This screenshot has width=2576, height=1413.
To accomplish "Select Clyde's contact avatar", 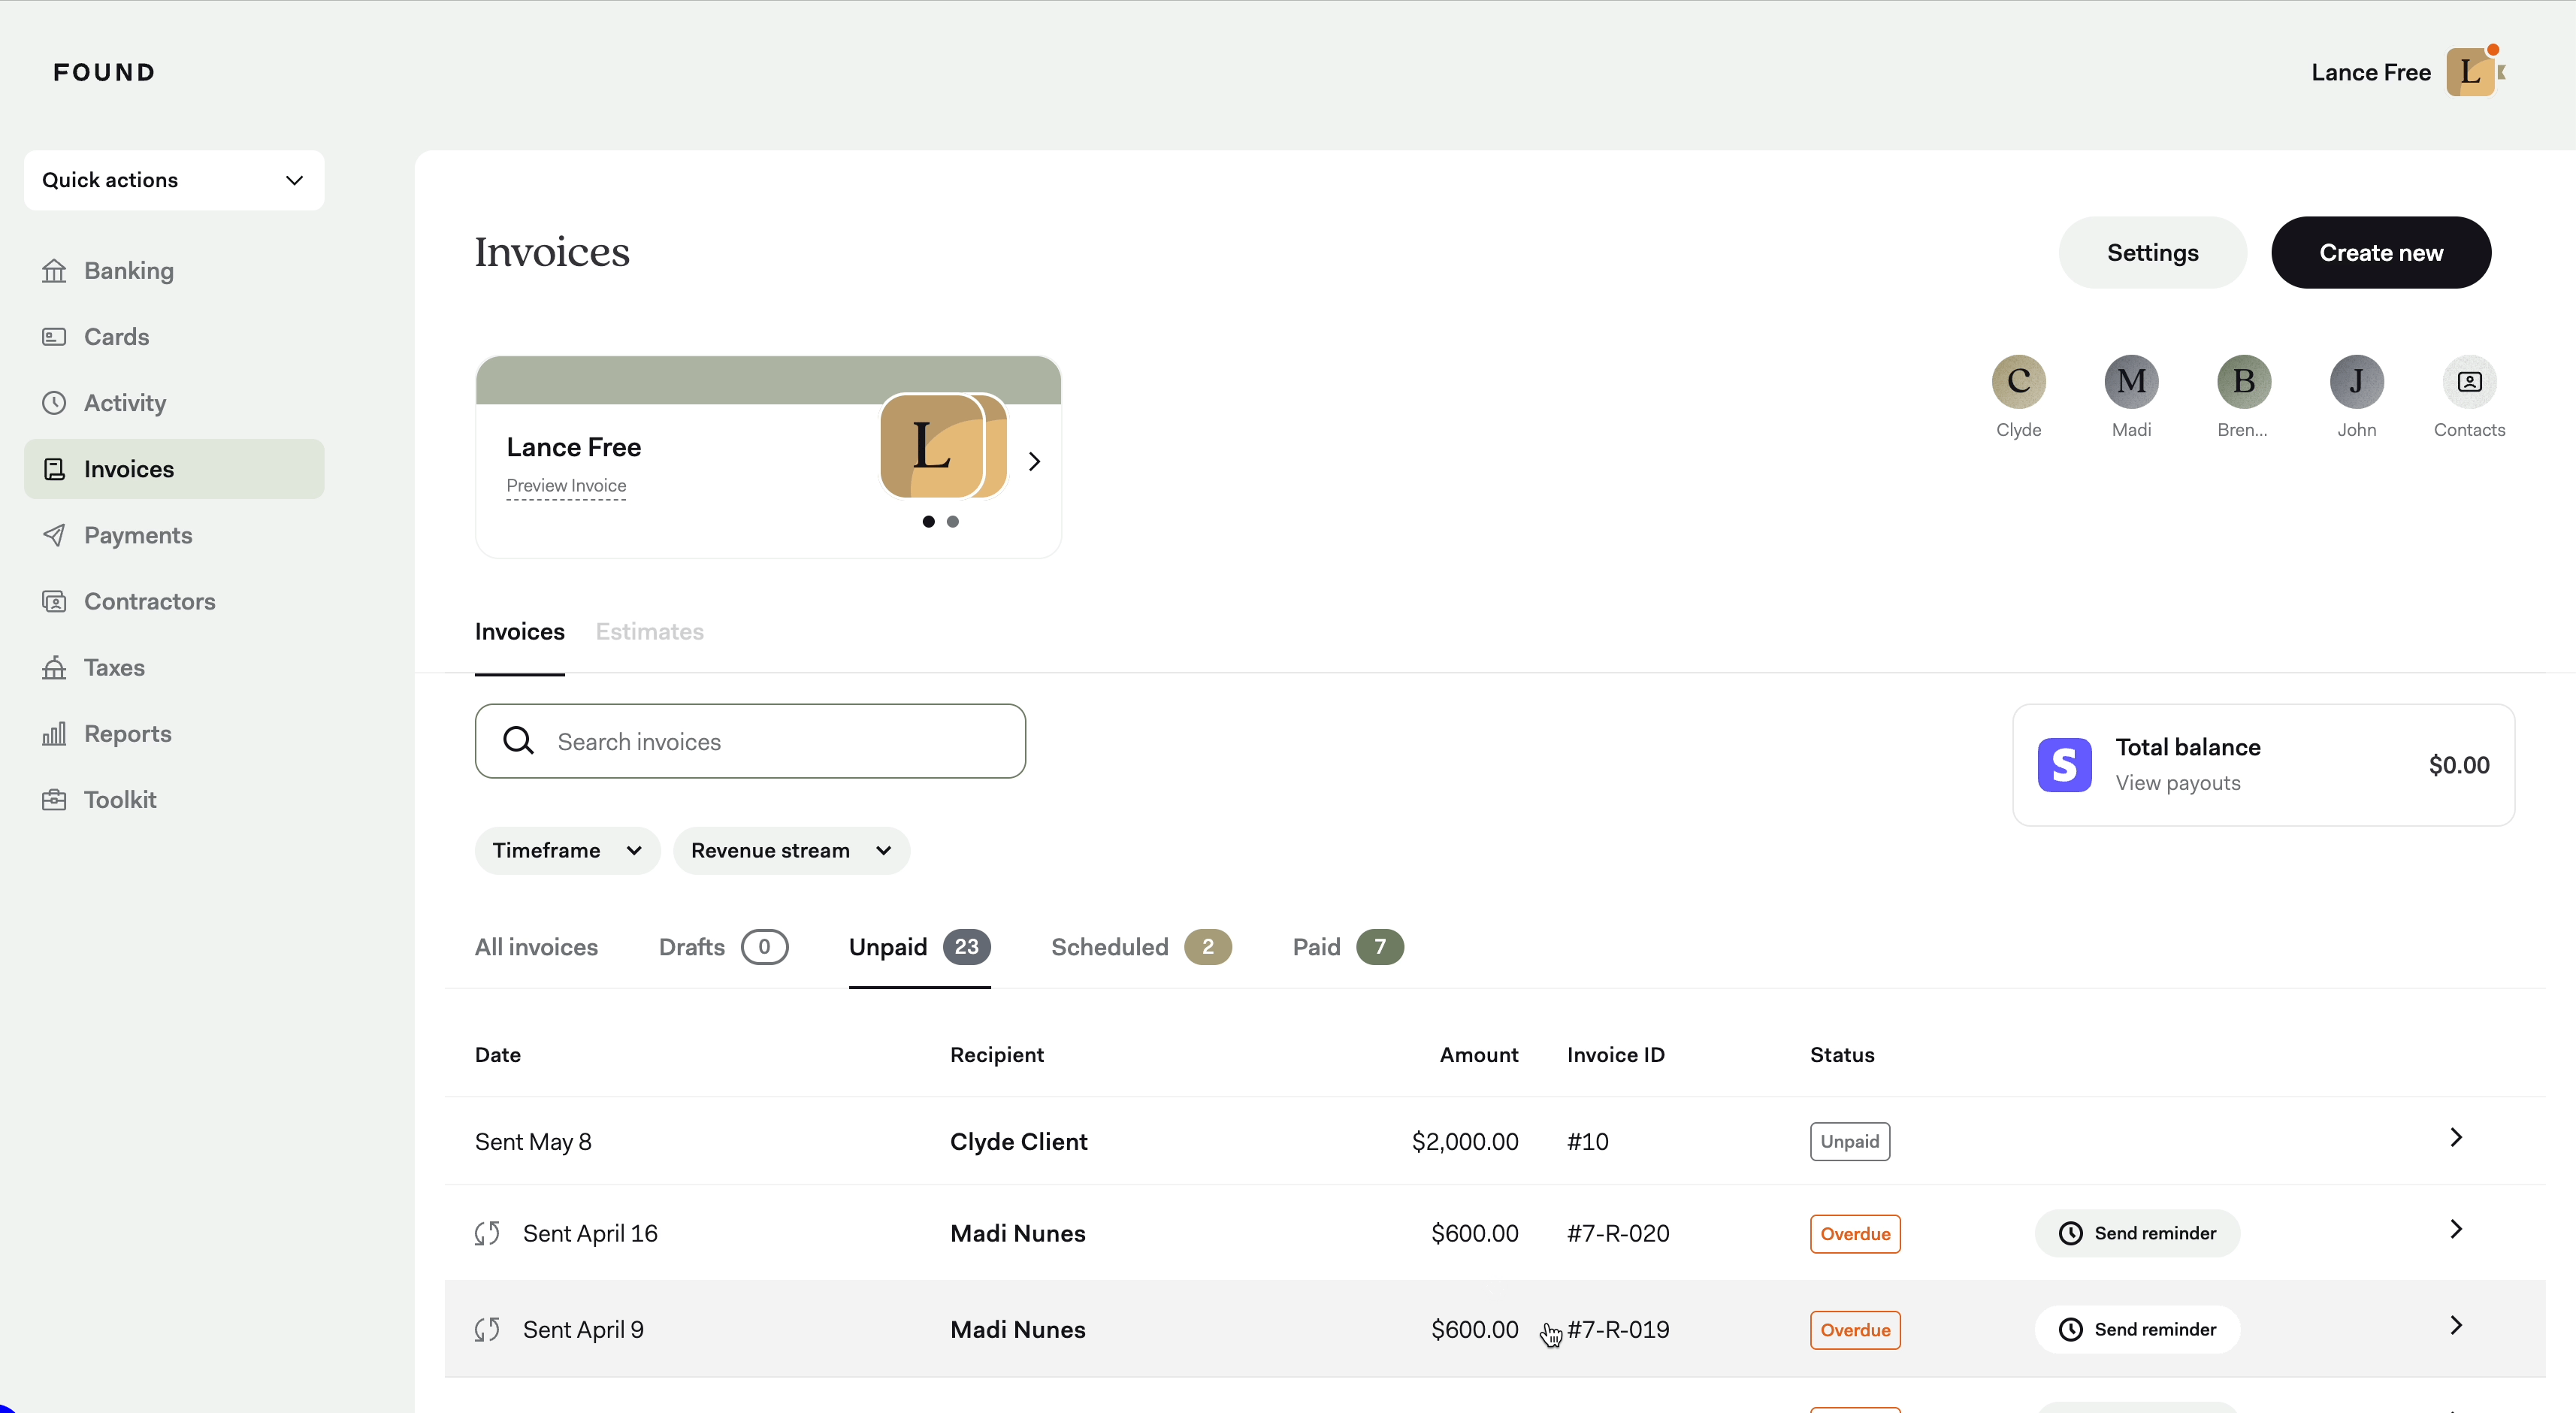I will point(2018,382).
